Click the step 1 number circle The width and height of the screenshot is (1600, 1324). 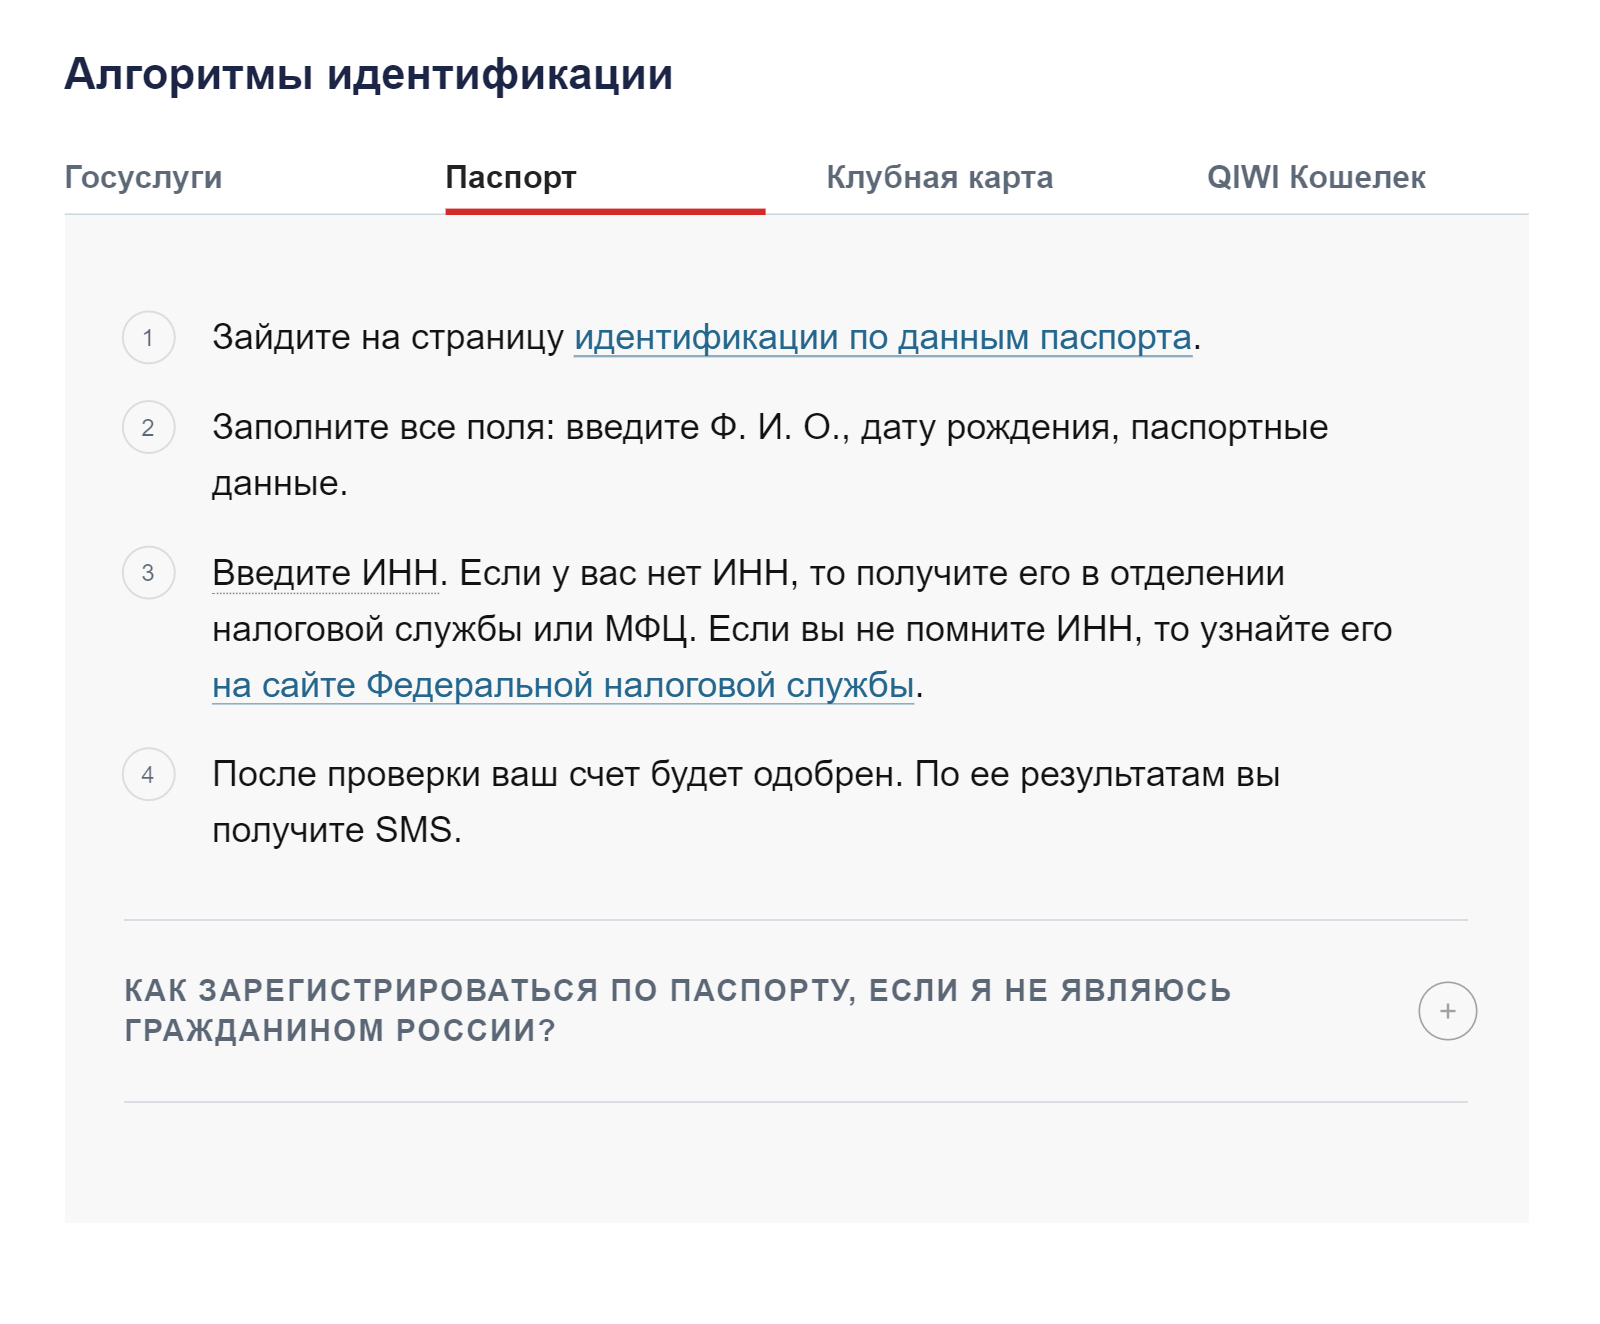coord(149,337)
